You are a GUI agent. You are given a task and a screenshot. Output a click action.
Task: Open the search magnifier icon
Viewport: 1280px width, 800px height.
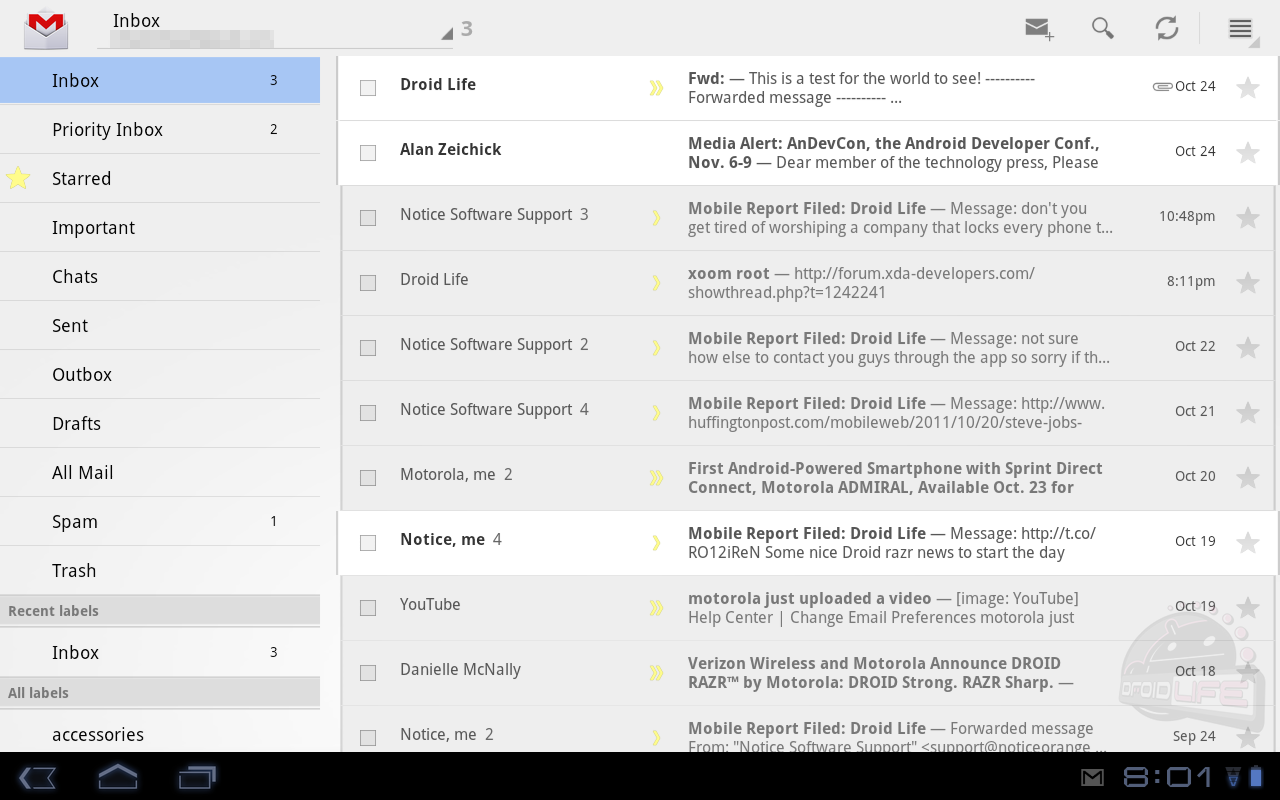click(x=1102, y=28)
